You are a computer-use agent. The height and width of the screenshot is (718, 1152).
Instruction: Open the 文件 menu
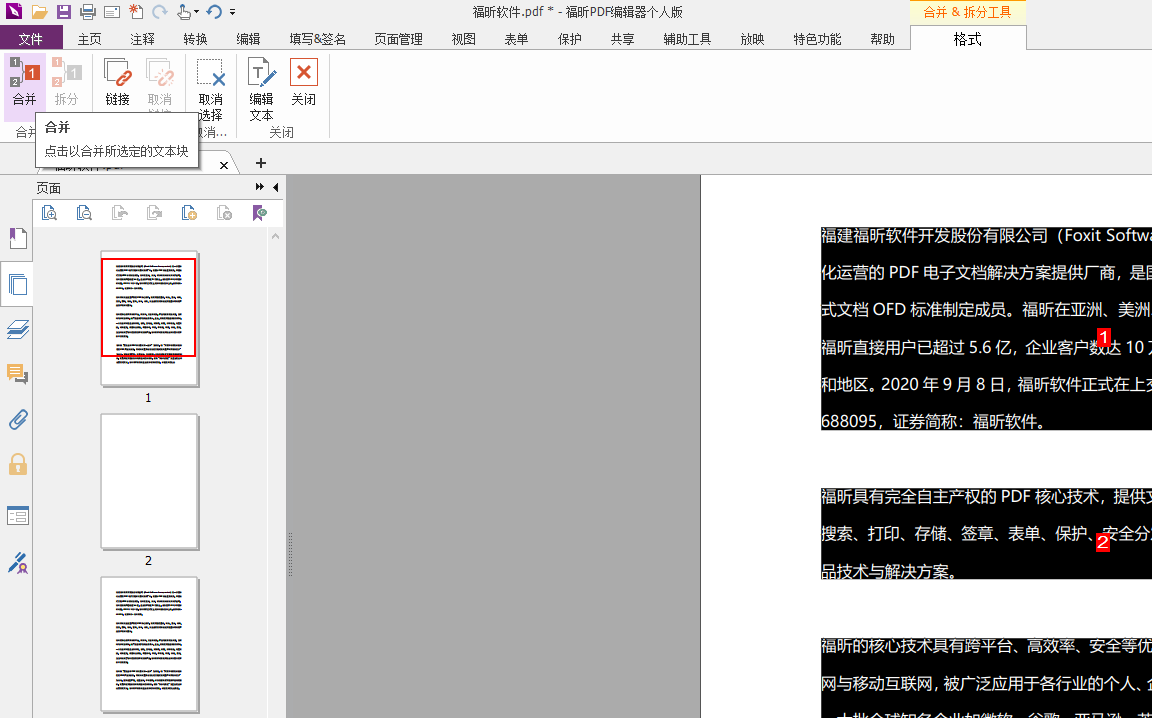point(31,39)
